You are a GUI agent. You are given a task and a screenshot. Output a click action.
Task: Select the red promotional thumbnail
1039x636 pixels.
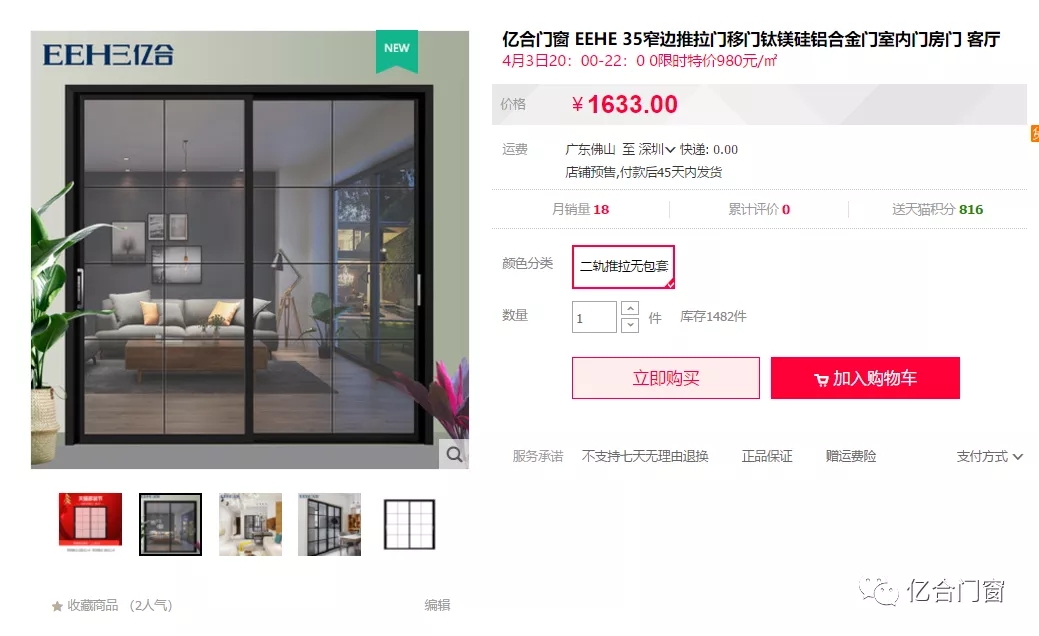click(x=90, y=523)
